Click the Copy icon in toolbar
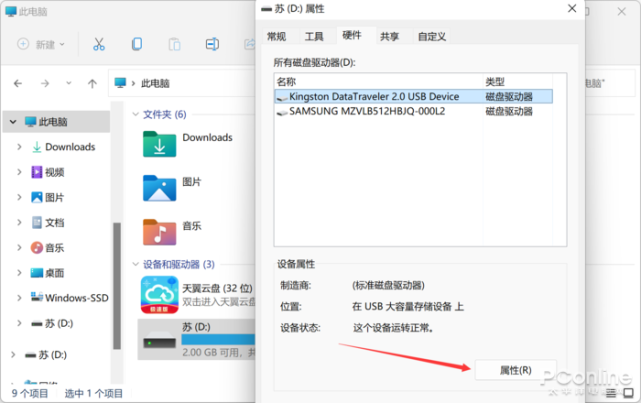Image resolution: width=641 pixels, height=403 pixels. point(137,44)
